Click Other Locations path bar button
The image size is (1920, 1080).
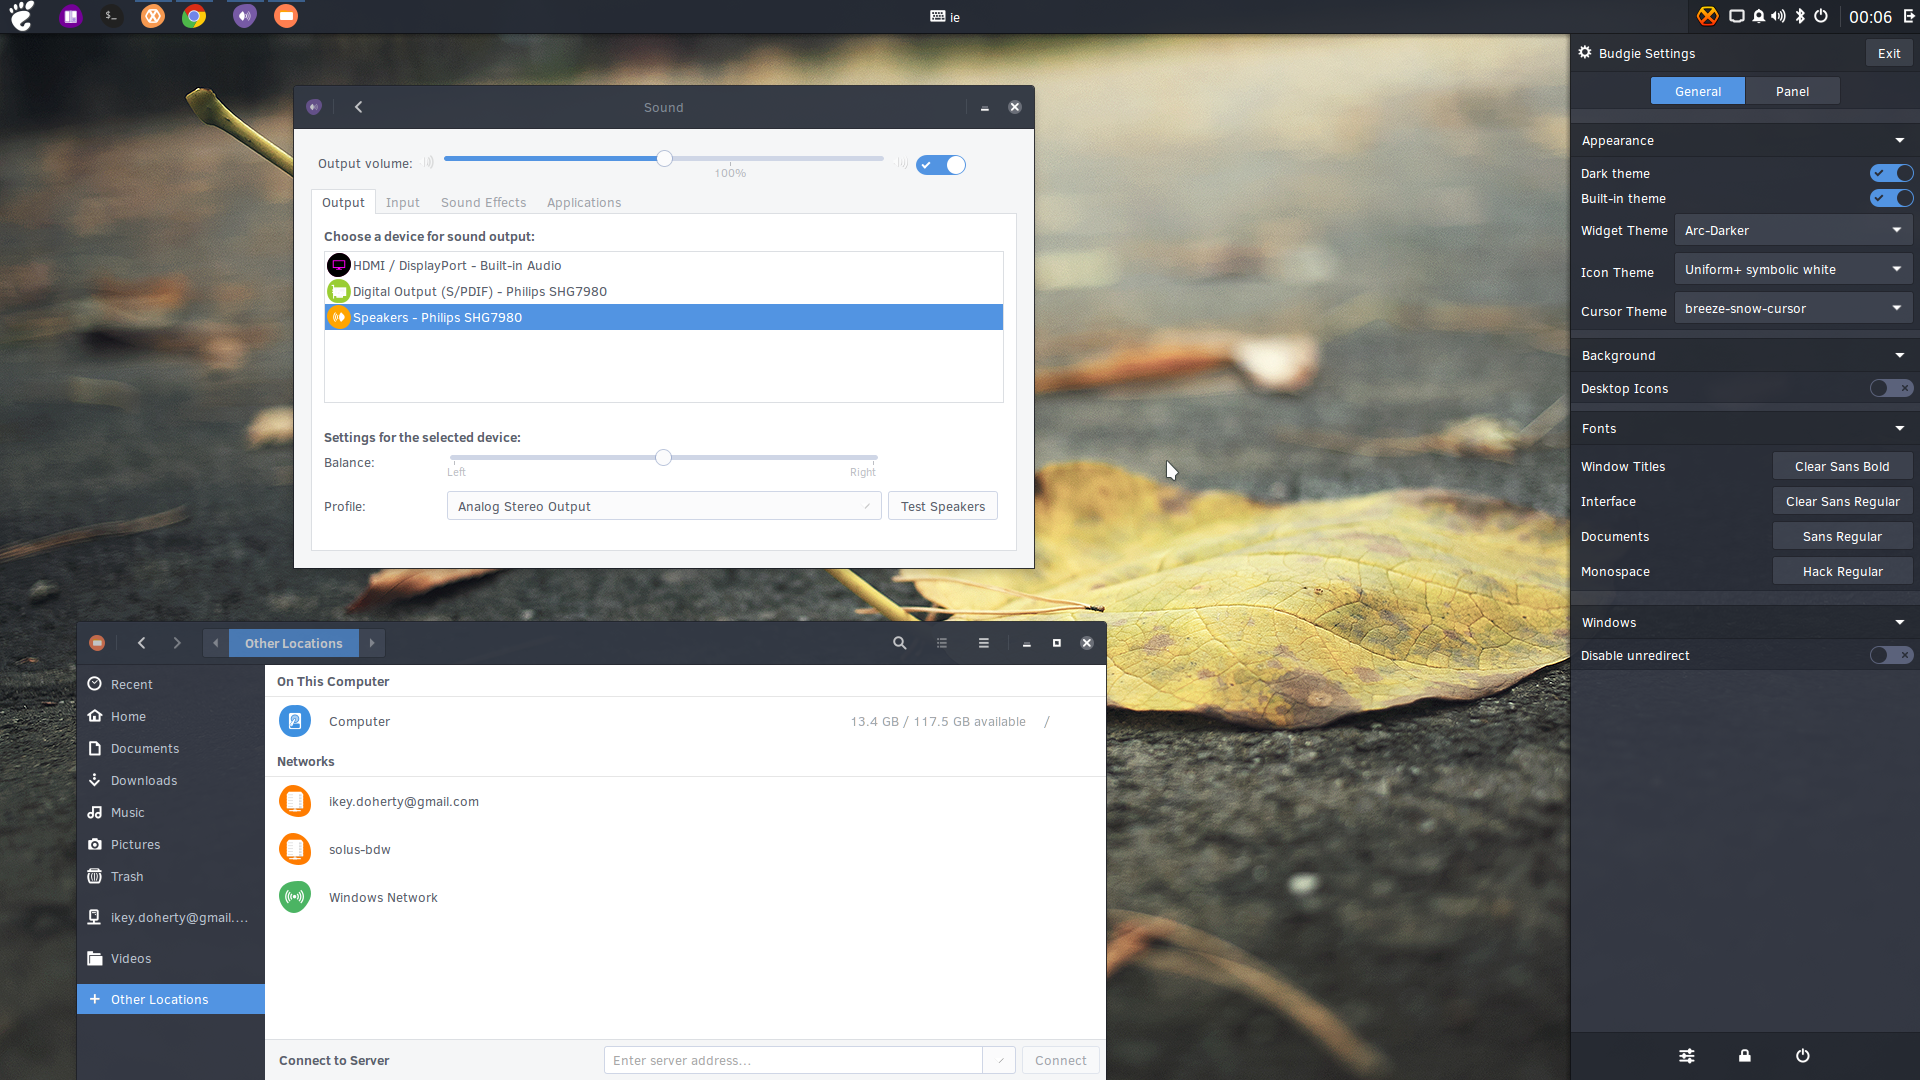(x=294, y=643)
